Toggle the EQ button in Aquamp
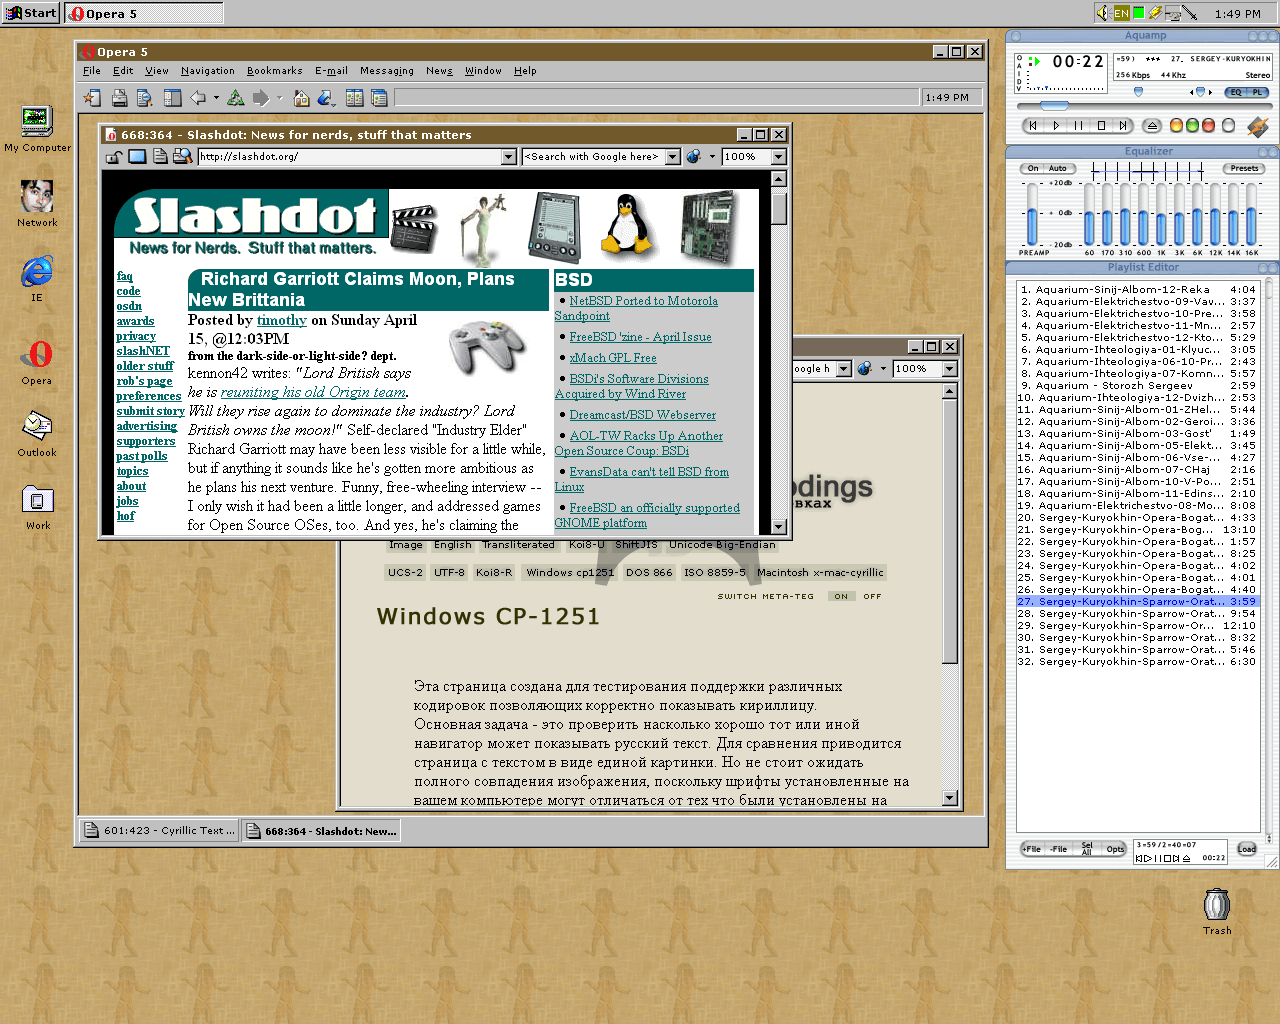This screenshot has width=1280, height=1024. (x=1236, y=92)
